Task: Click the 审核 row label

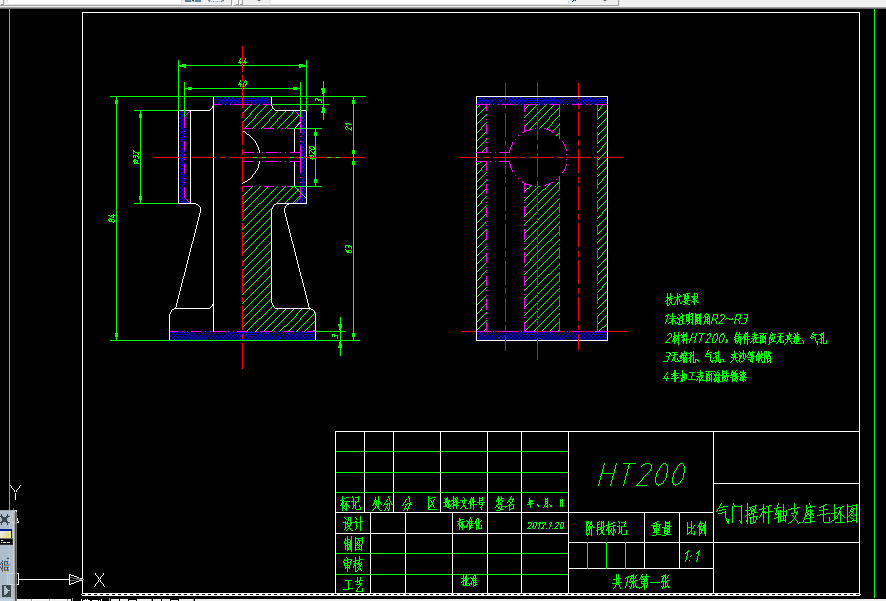Action: click(353, 564)
